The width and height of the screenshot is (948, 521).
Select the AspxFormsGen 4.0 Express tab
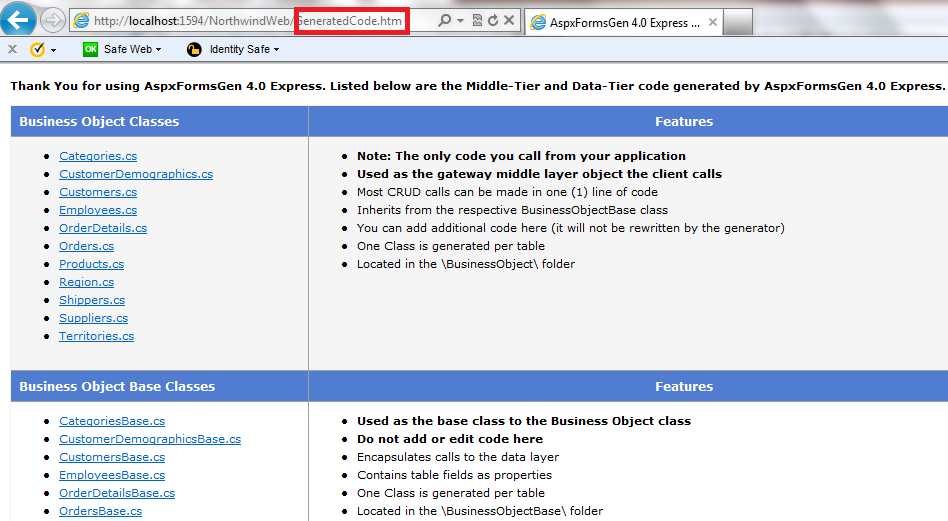[x=624, y=23]
